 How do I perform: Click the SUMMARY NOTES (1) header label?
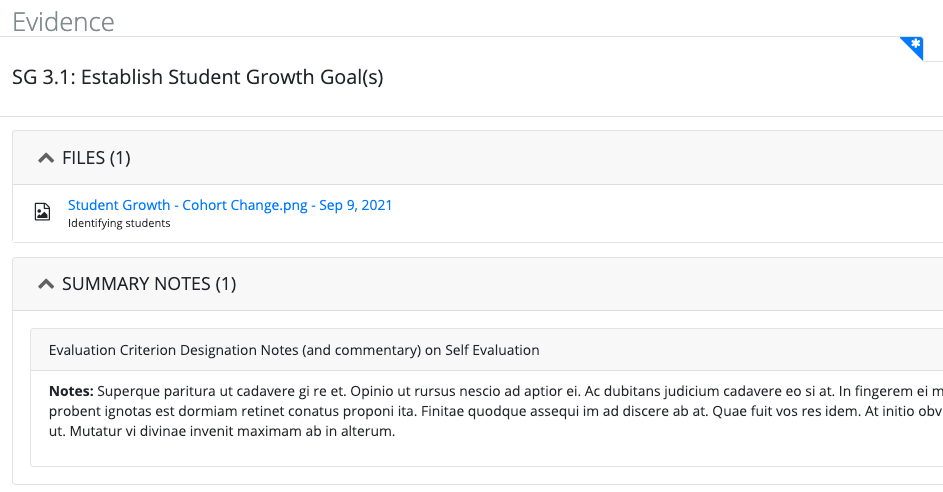(x=149, y=283)
